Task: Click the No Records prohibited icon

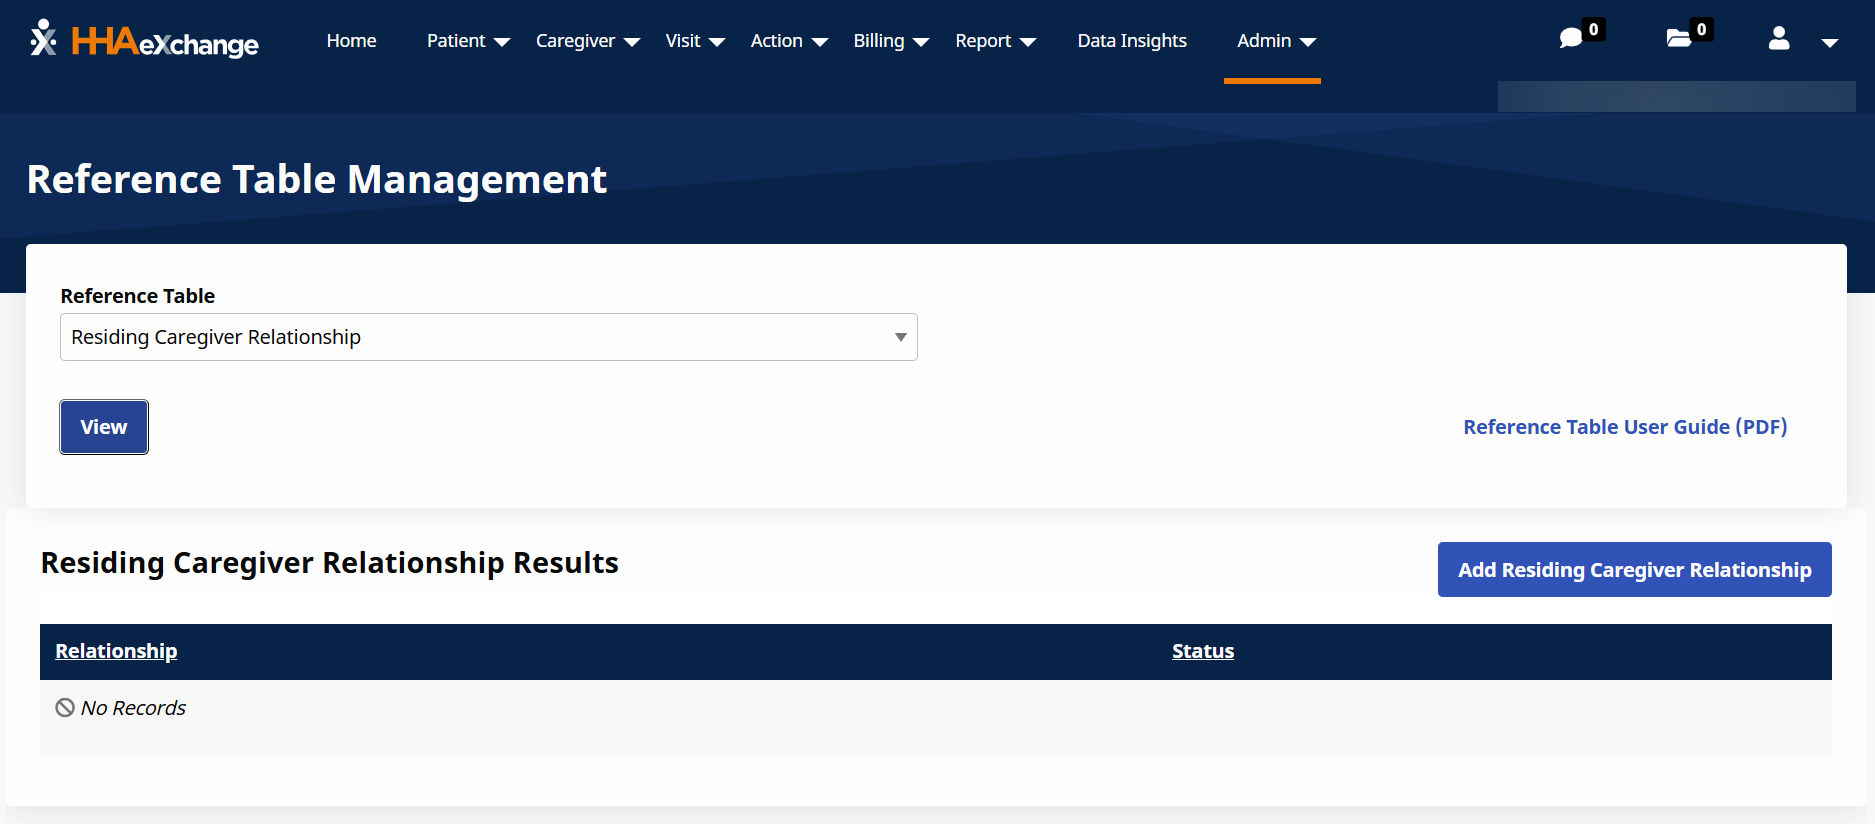Action: (x=65, y=708)
